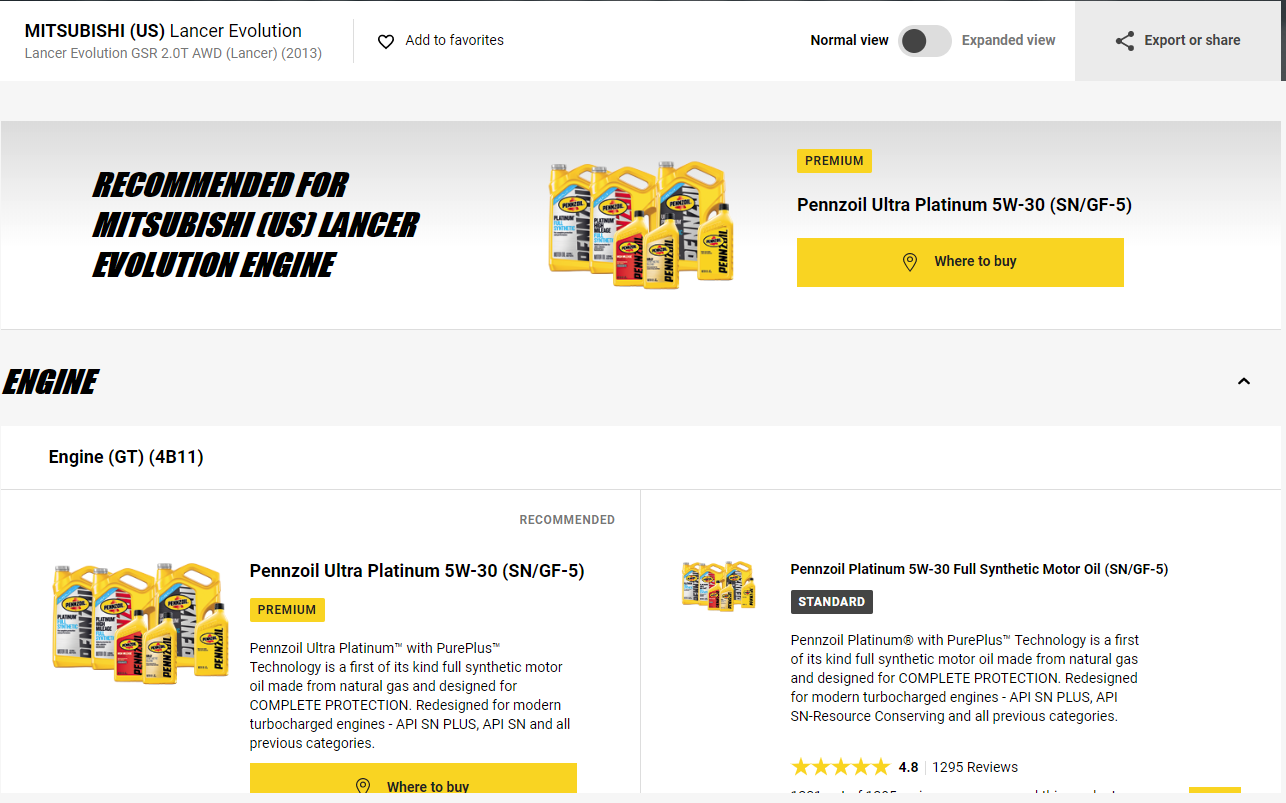Screen dimensions: 1286x803
Task: Click banner Pennzoil bottles image
Action: (x=640, y=223)
